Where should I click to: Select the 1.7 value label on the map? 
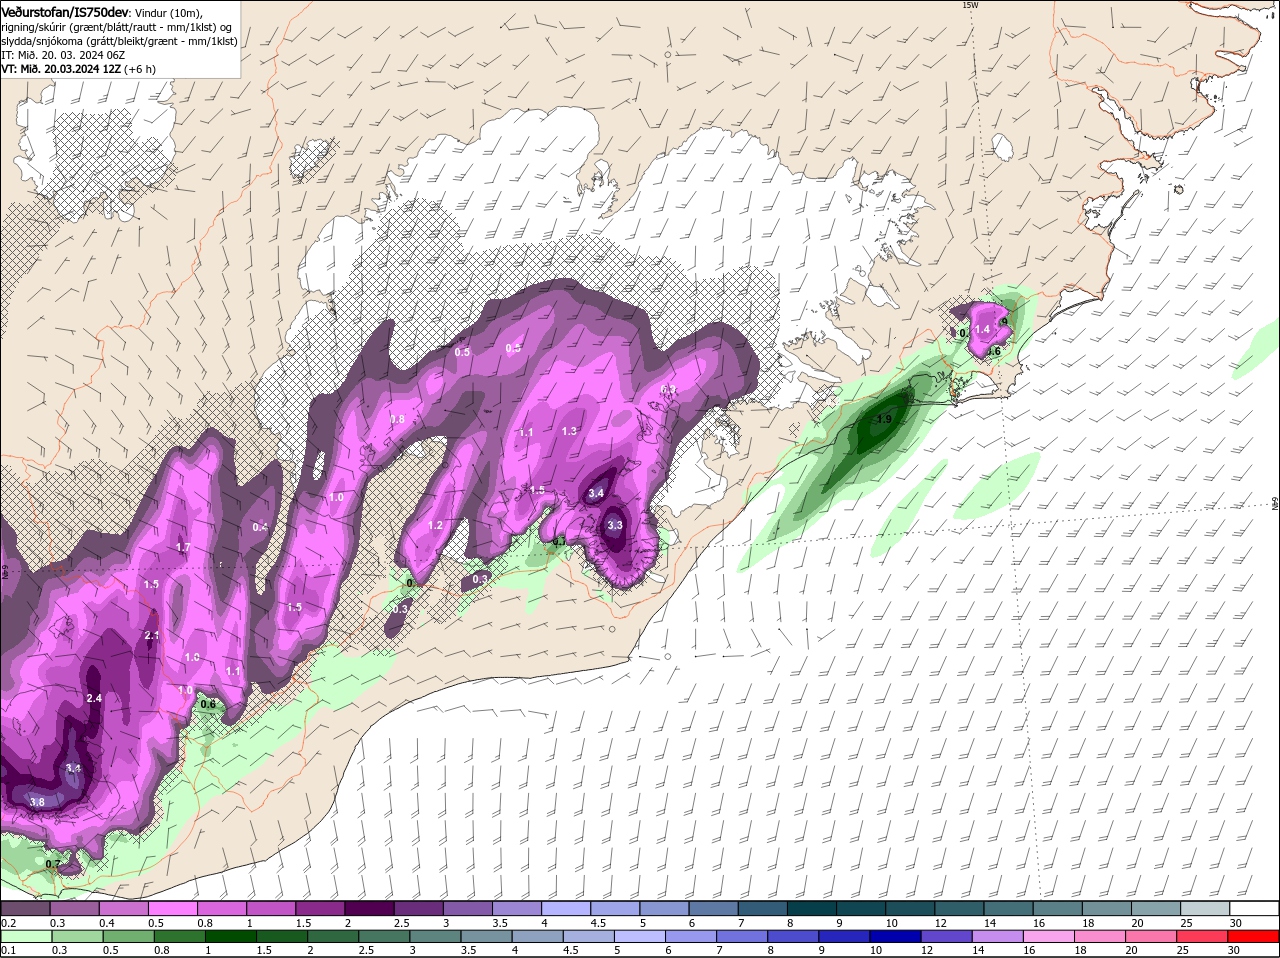coord(183,547)
